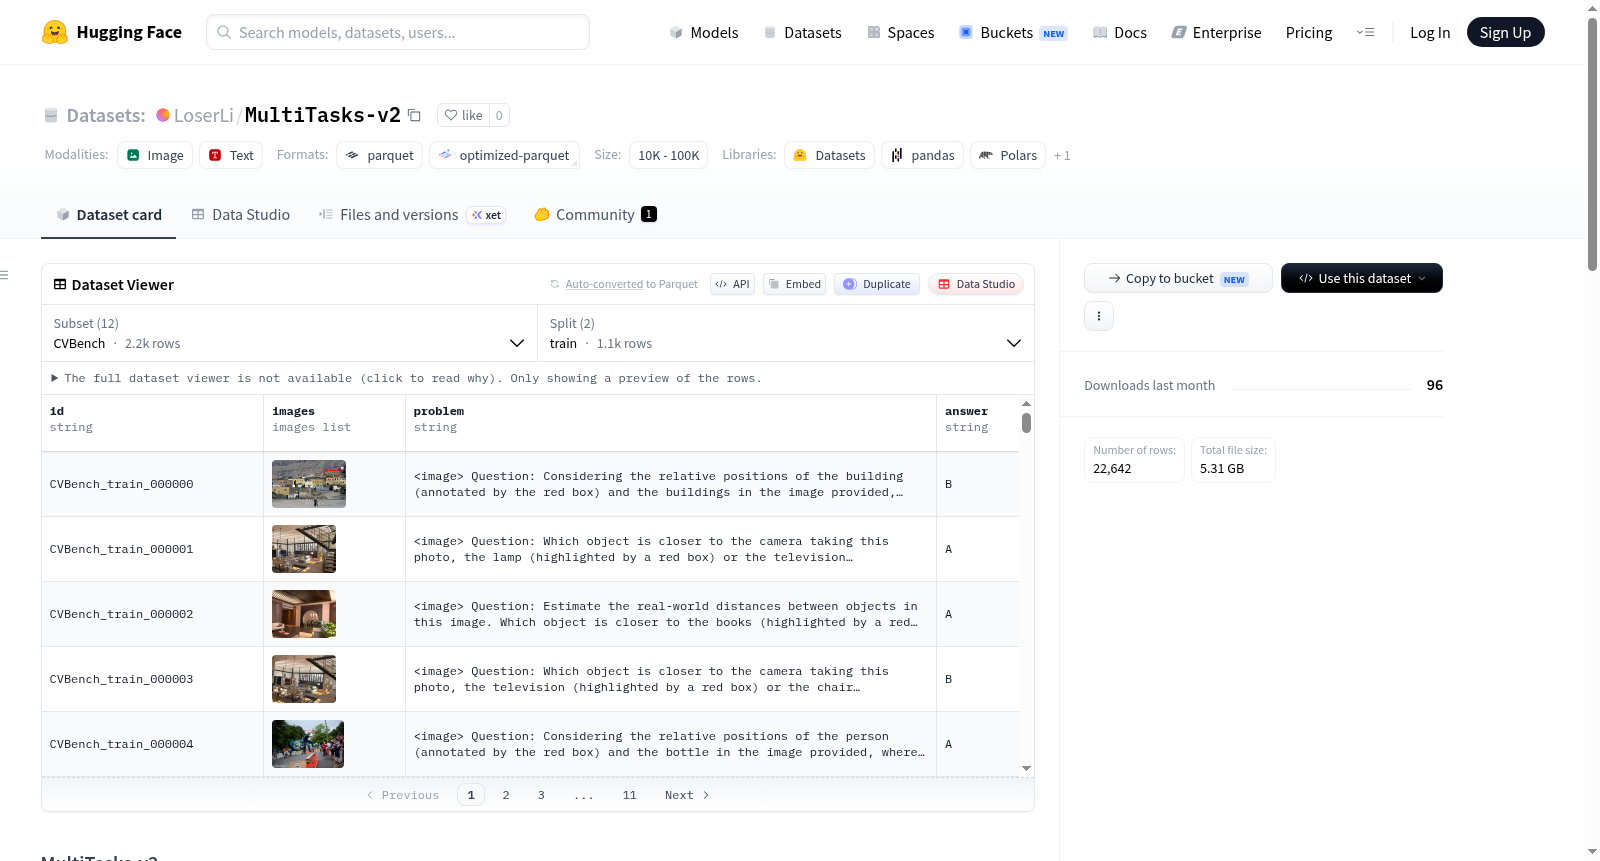Screen dimensions: 1600x861
Task: Copy dataset name with the copy icon
Action: [414, 115]
